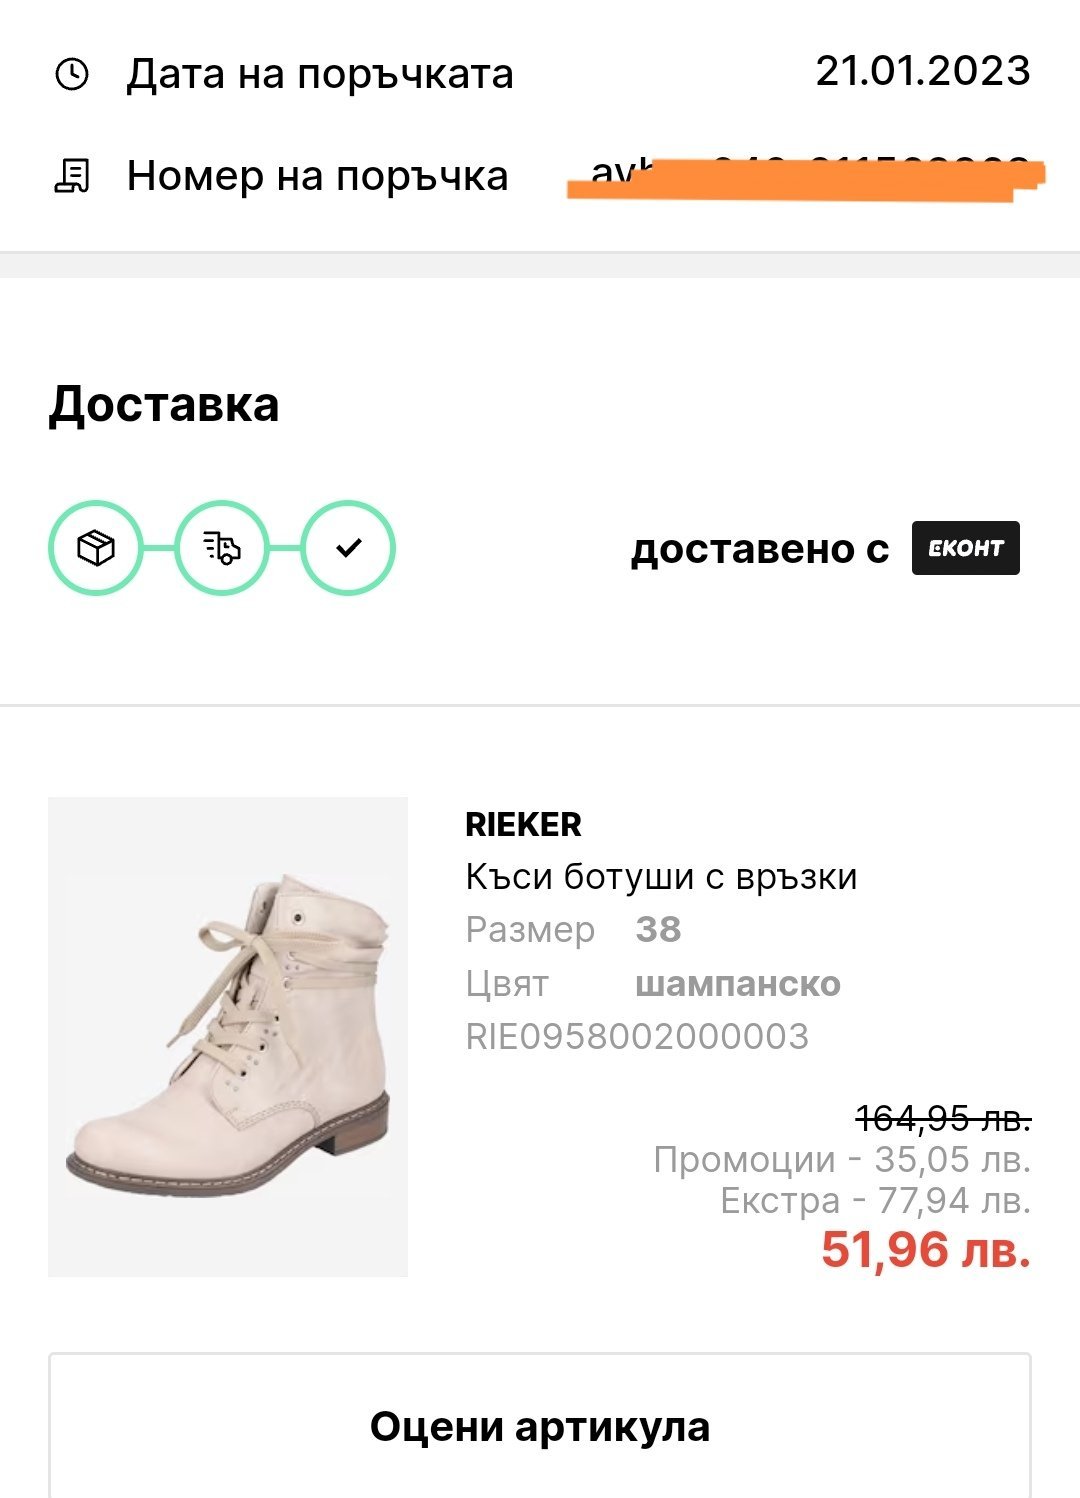Select the size value 38
Screen dimensions: 1080x1498
click(x=658, y=930)
